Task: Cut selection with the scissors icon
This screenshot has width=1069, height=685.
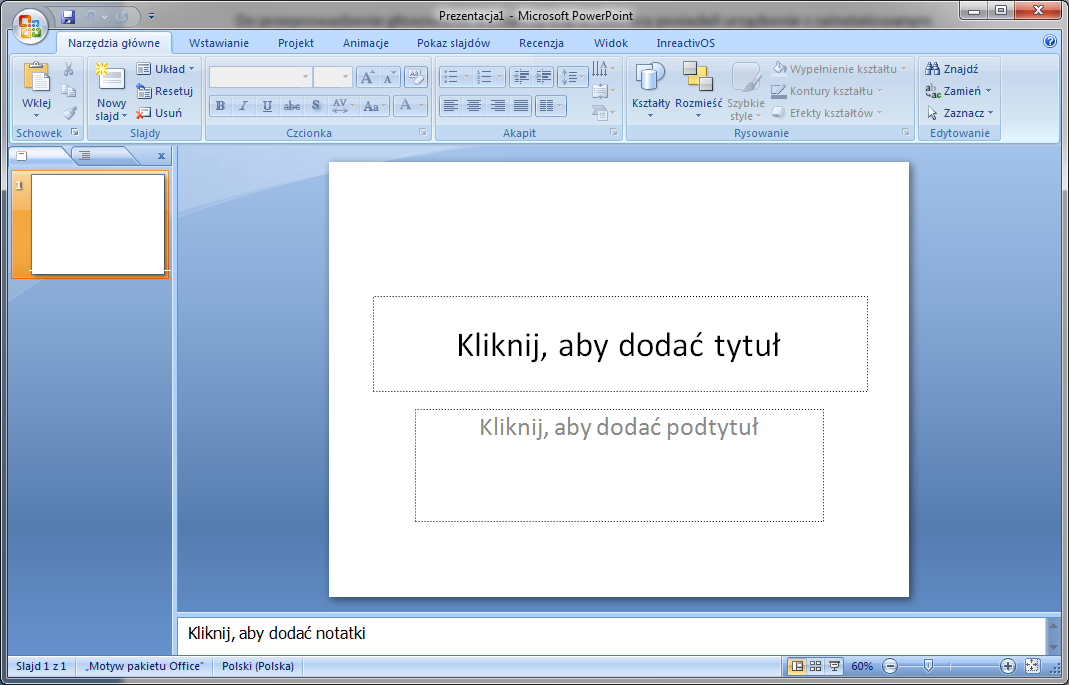Action: point(68,69)
